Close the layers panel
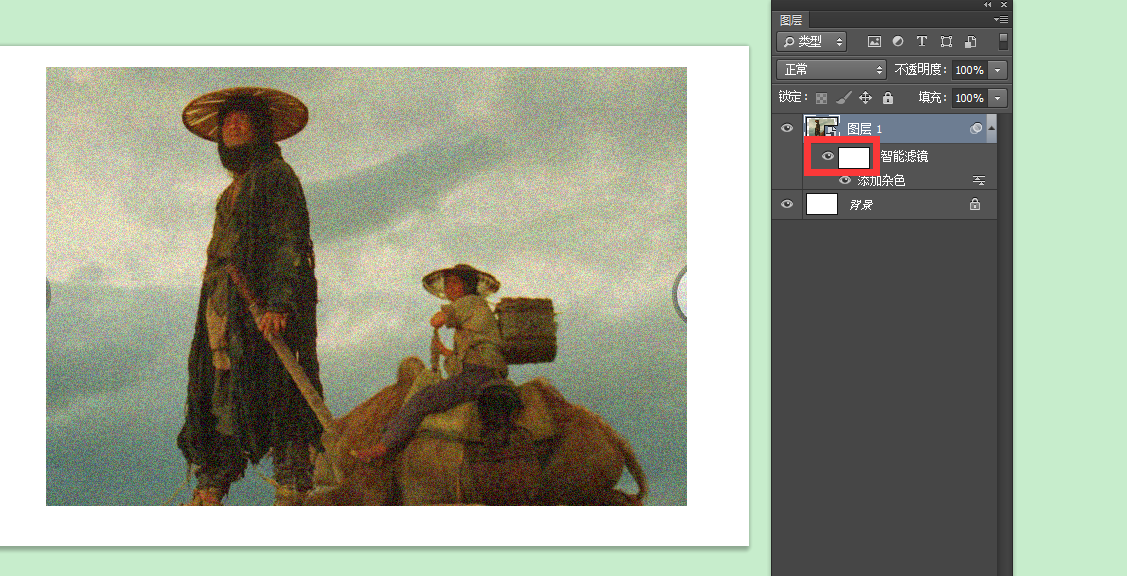The width and height of the screenshot is (1127, 576). pyautogui.click(x=1003, y=4)
